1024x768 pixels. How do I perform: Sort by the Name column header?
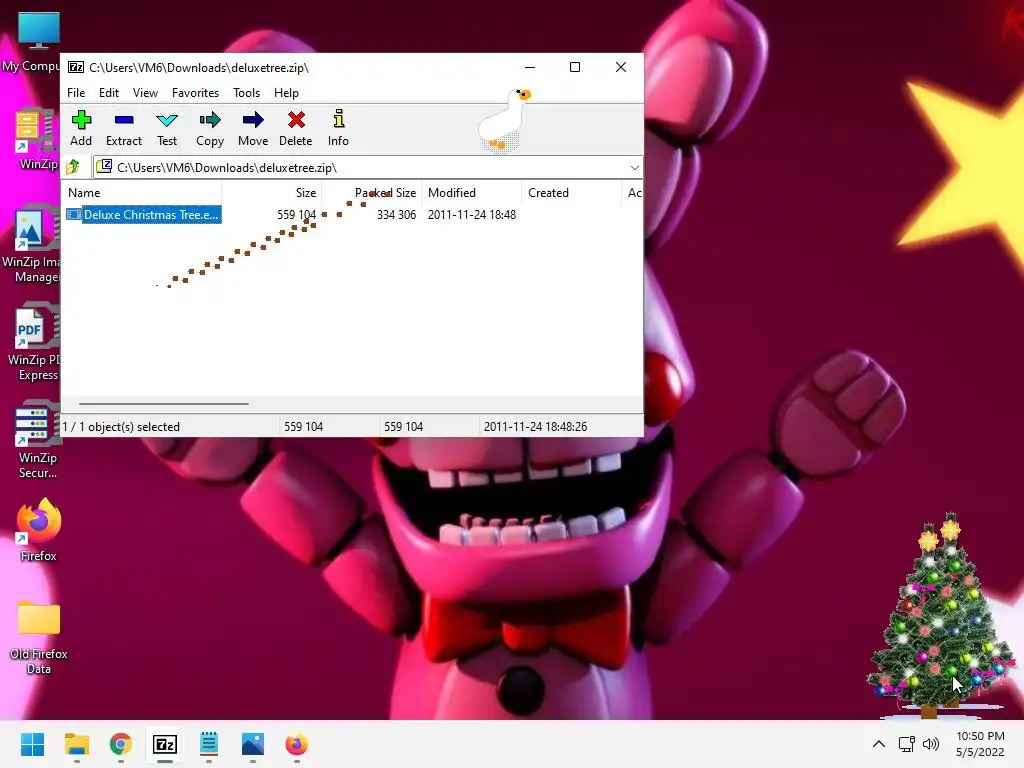click(142, 193)
